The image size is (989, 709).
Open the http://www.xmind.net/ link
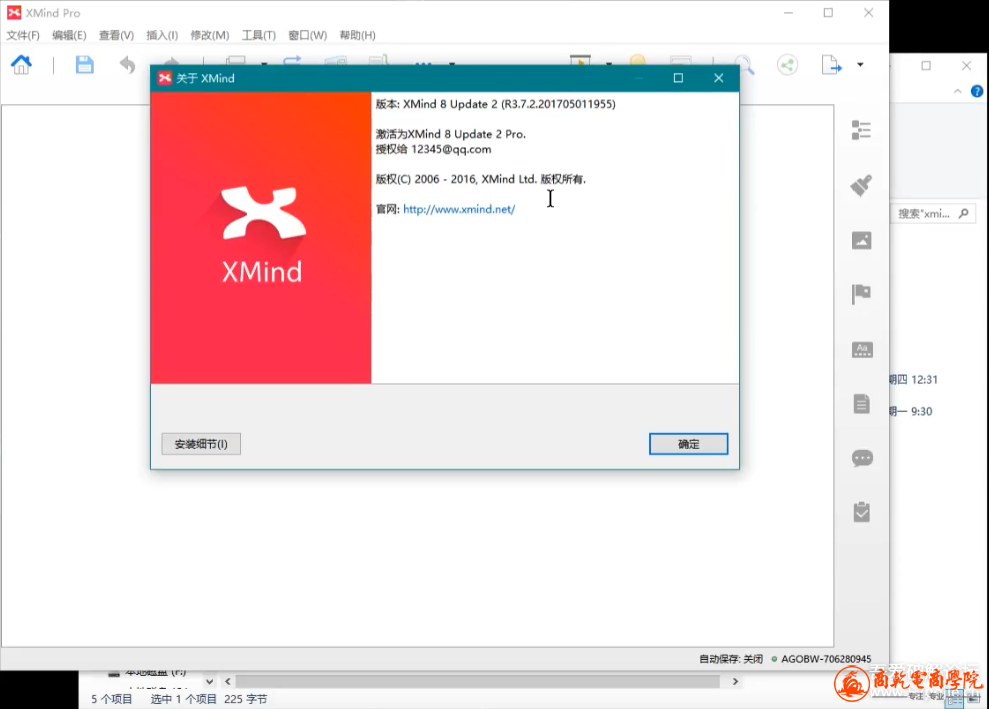tap(459, 209)
